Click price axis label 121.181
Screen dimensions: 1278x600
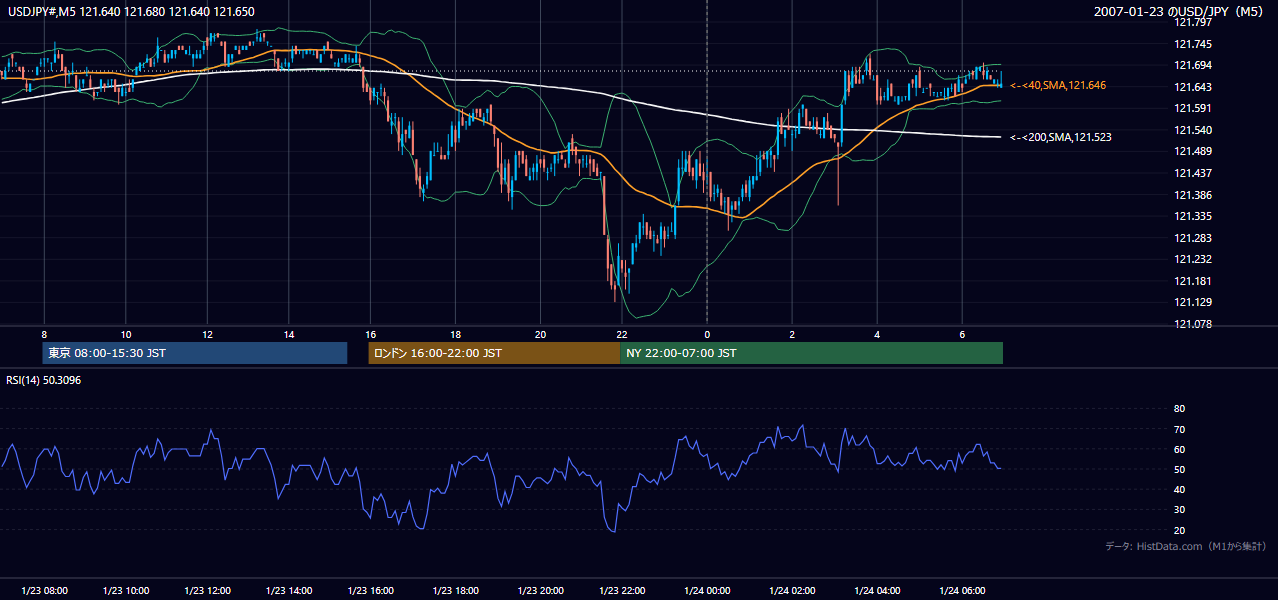[1192, 281]
